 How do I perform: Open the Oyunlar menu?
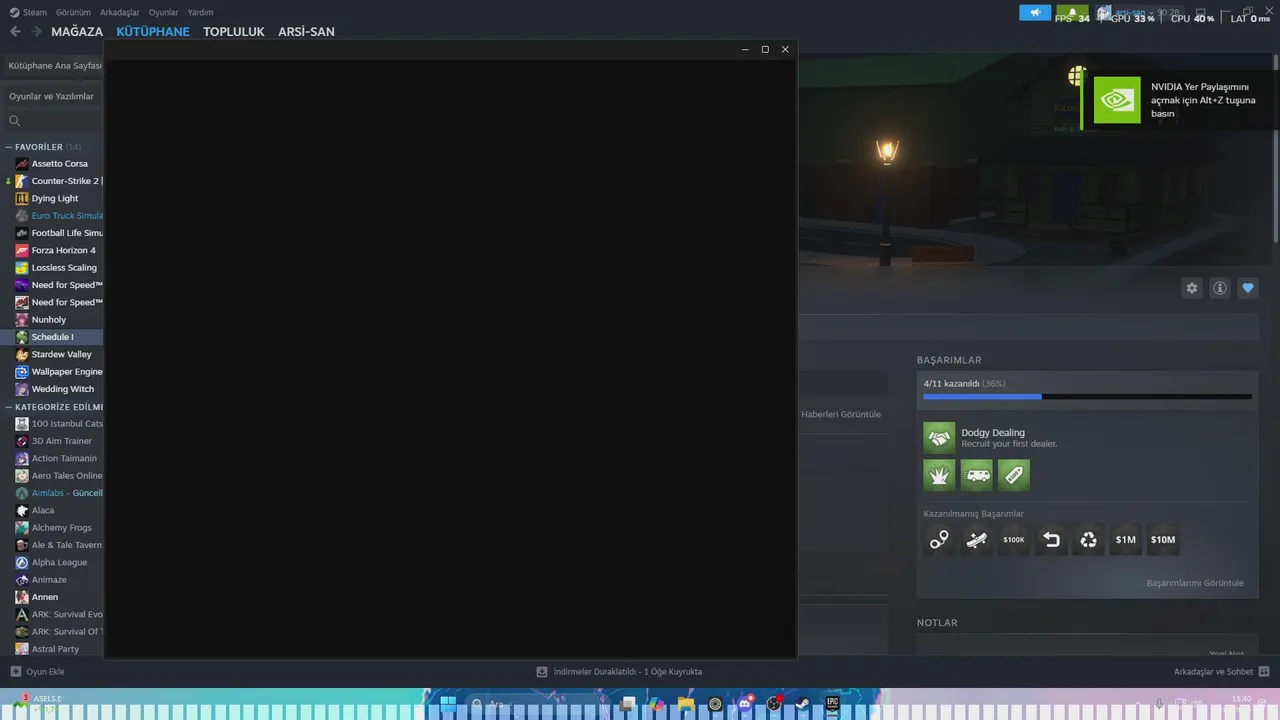(164, 12)
